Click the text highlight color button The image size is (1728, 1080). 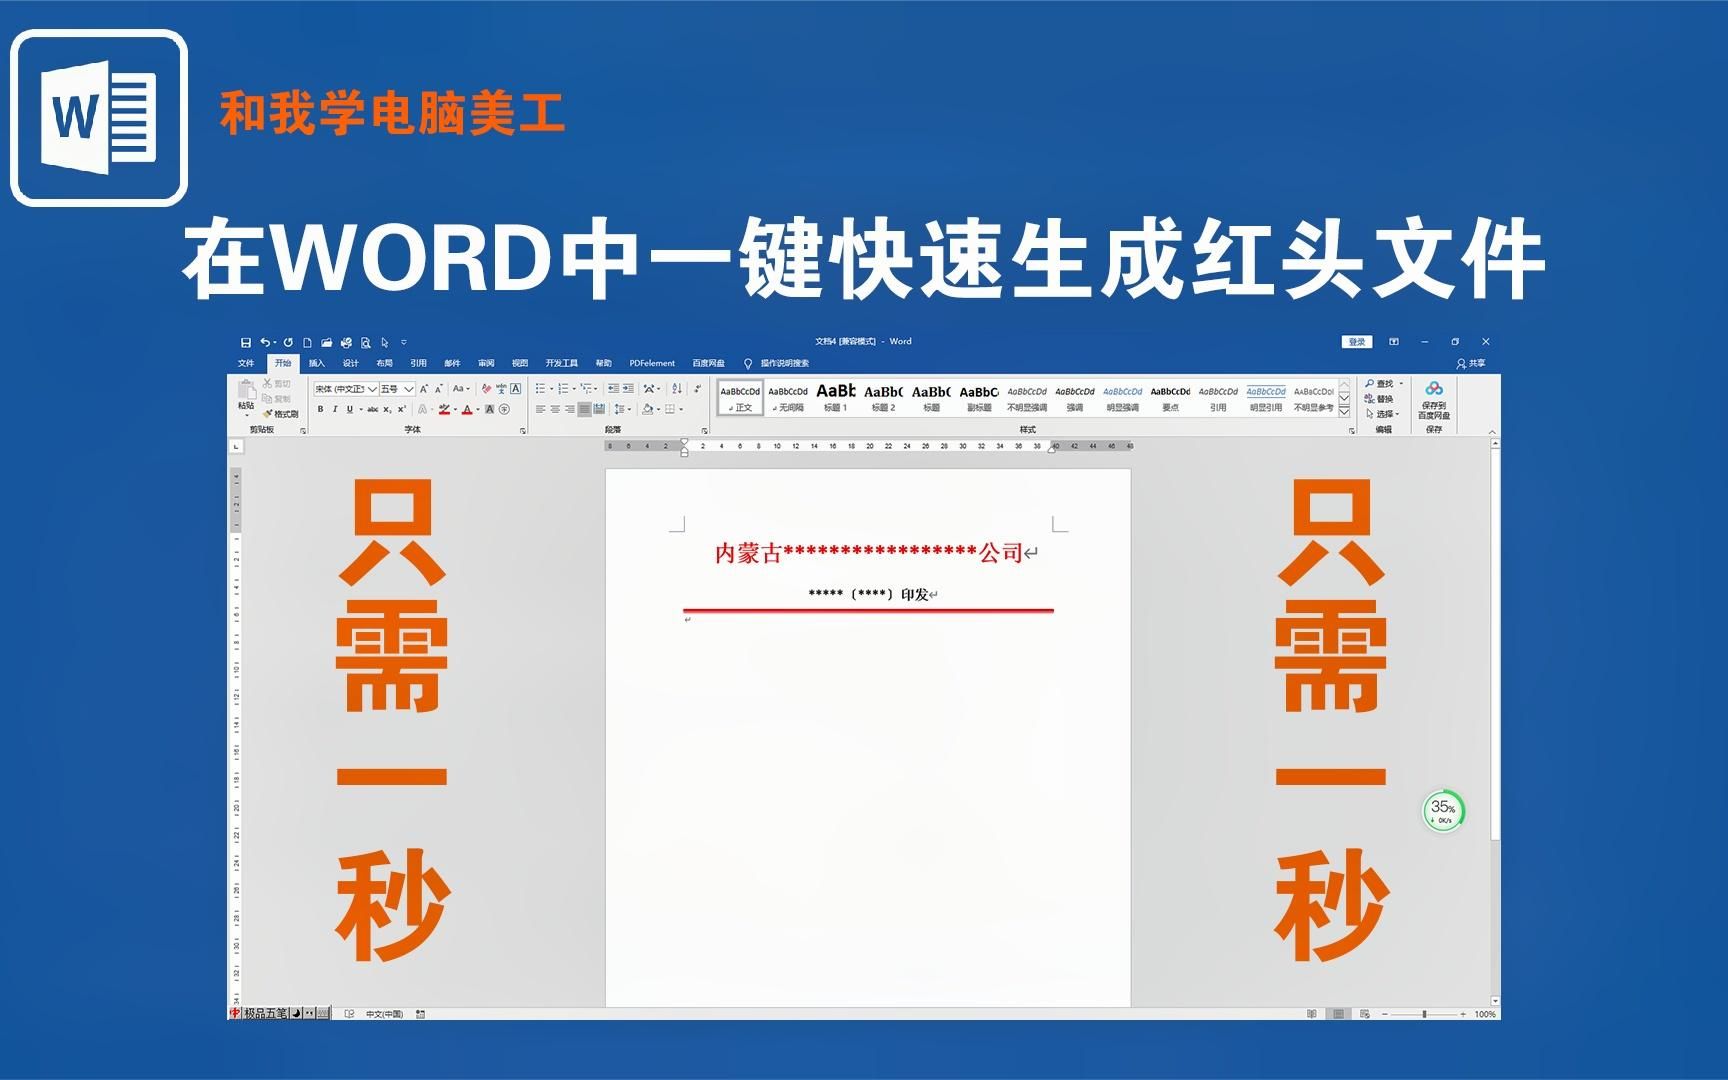pyautogui.click(x=444, y=409)
